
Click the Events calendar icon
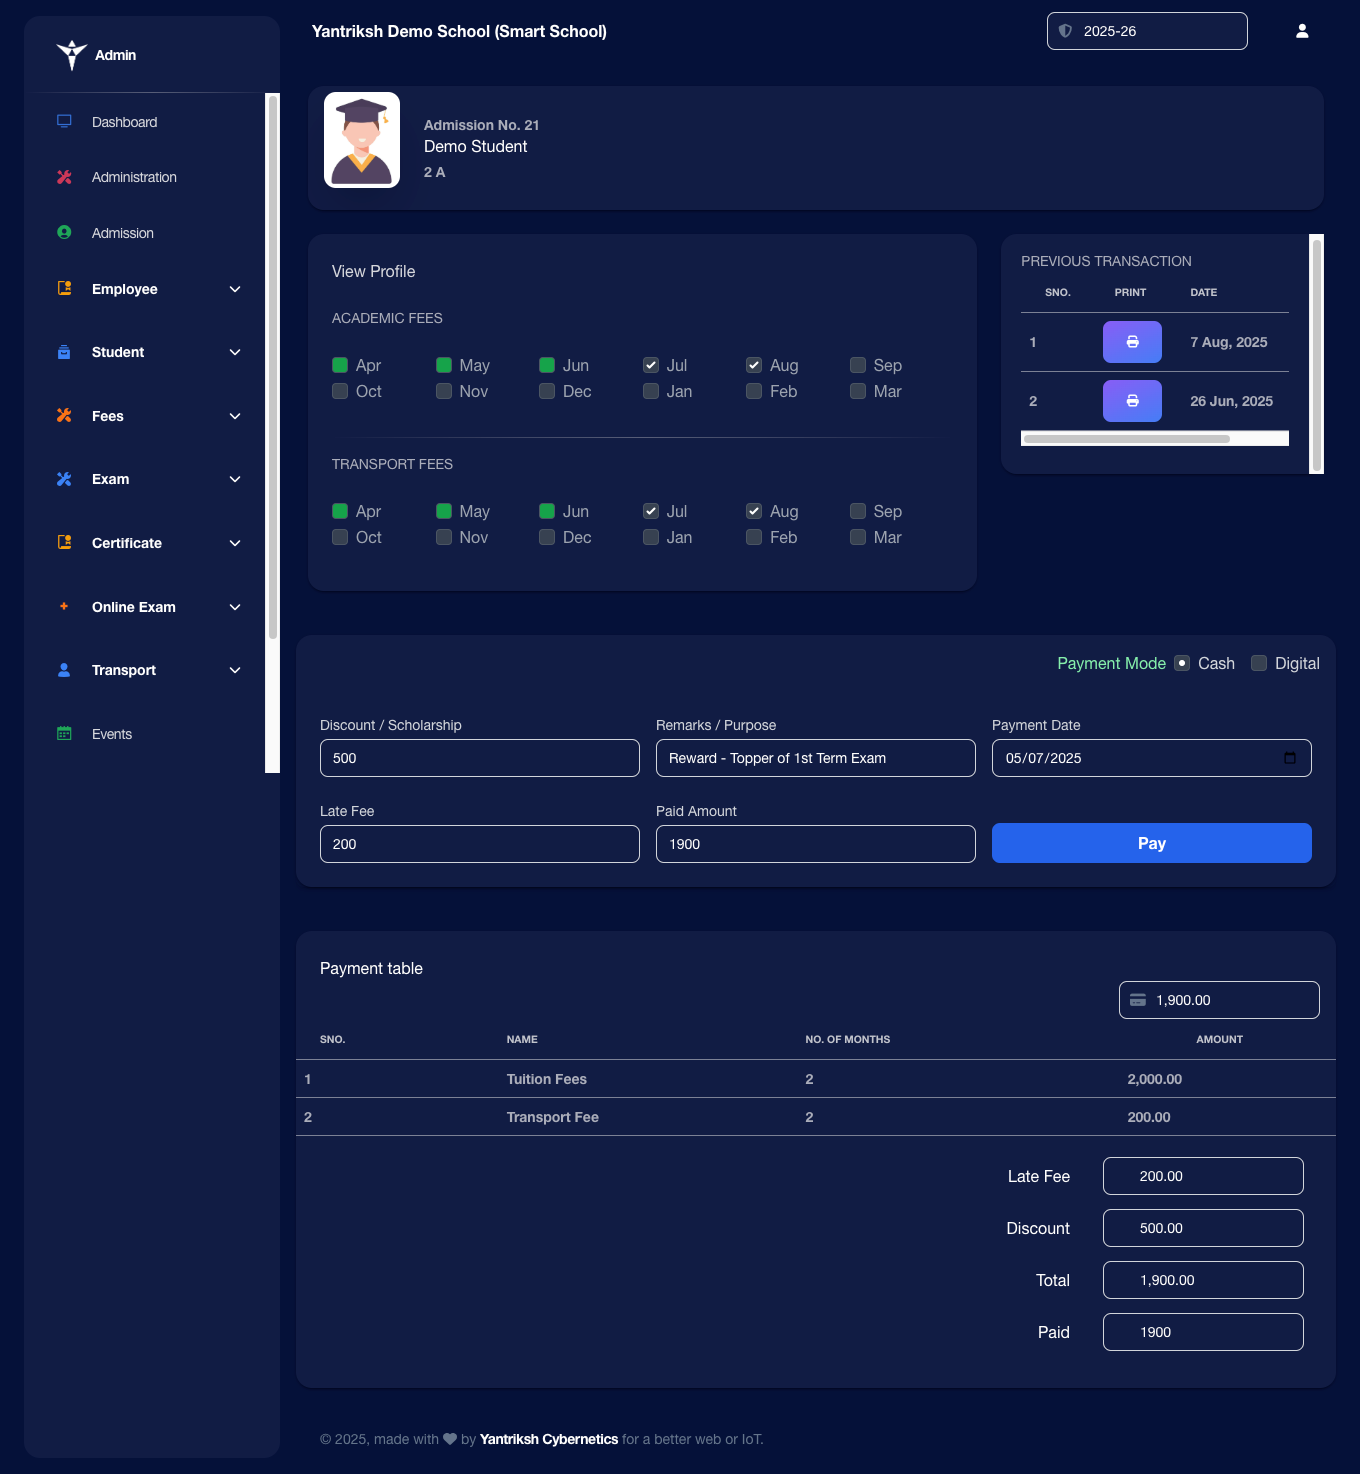(64, 733)
